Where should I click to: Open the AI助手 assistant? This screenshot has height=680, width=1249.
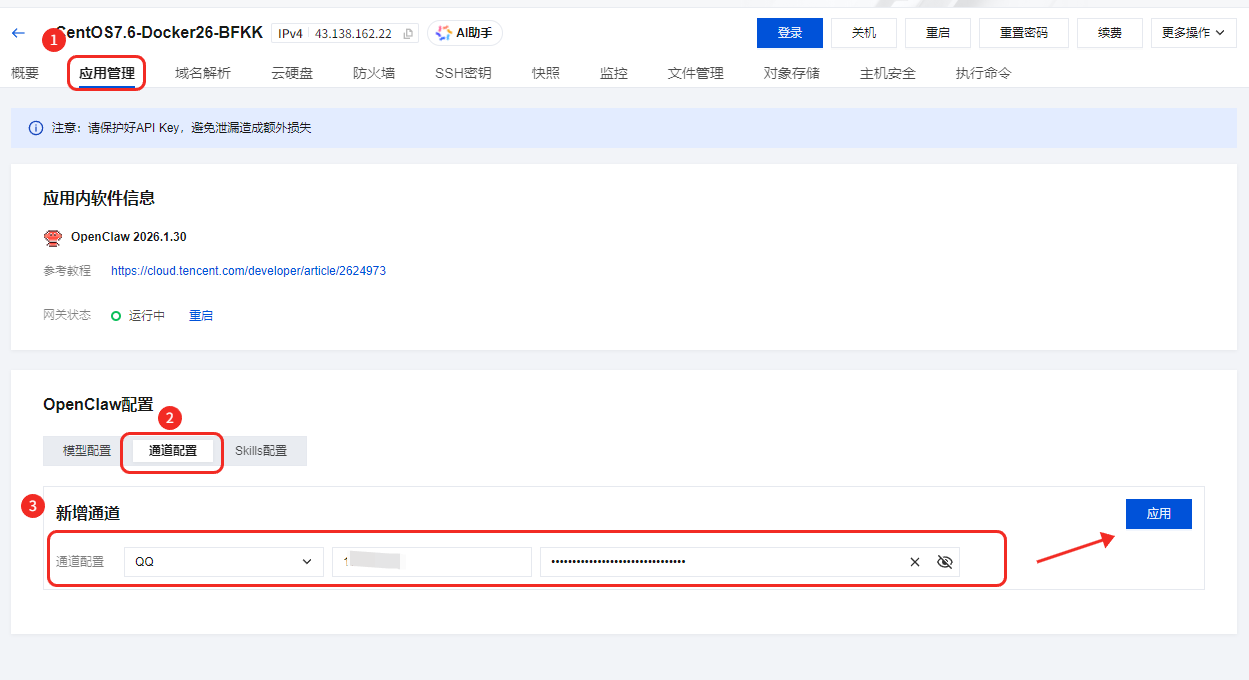[x=465, y=33]
